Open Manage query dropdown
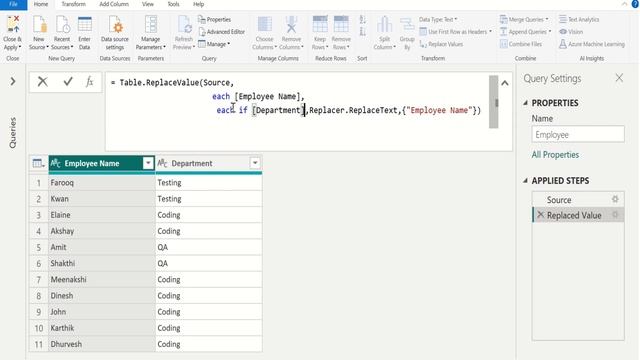 214,44
